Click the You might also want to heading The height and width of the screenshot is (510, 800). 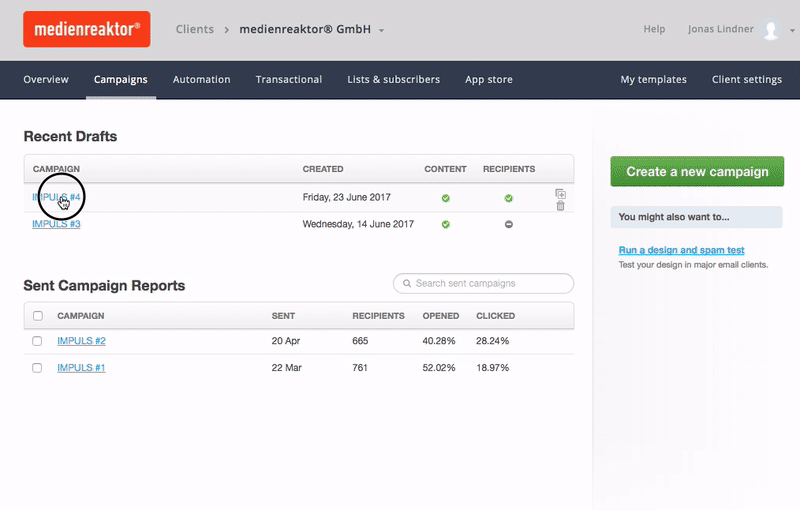pyautogui.click(x=673, y=217)
